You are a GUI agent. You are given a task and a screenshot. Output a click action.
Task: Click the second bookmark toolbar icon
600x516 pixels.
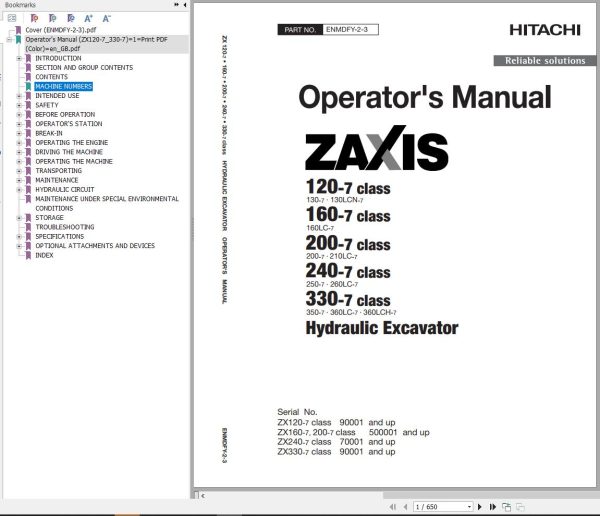(x=52, y=18)
